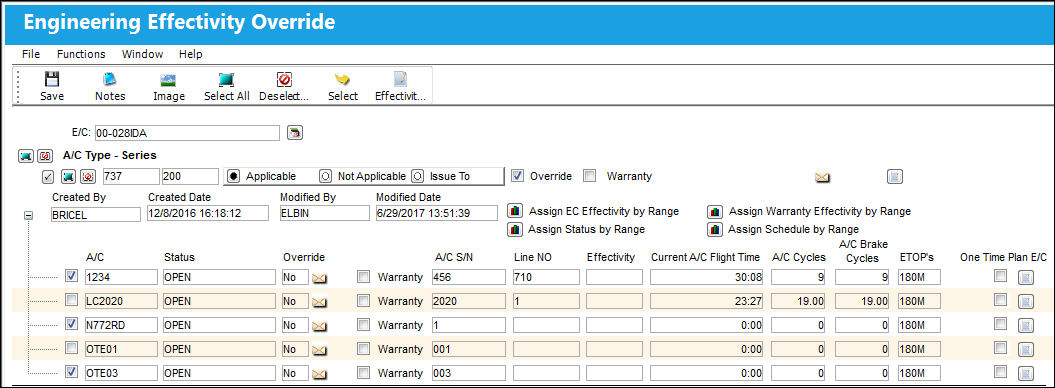Click notes icon at end of 1234 row
This screenshot has width=1055, height=388.
pos(1025,277)
